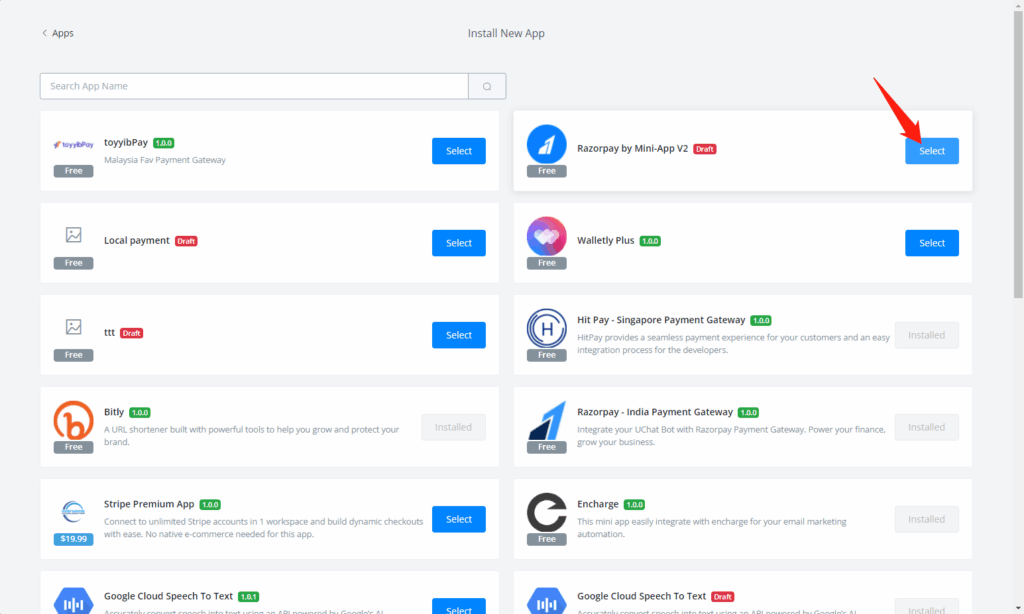This screenshot has width=1024, height=614.
Task: Click the Walletly Plus heart logo
Action: (x=546, y=236)
